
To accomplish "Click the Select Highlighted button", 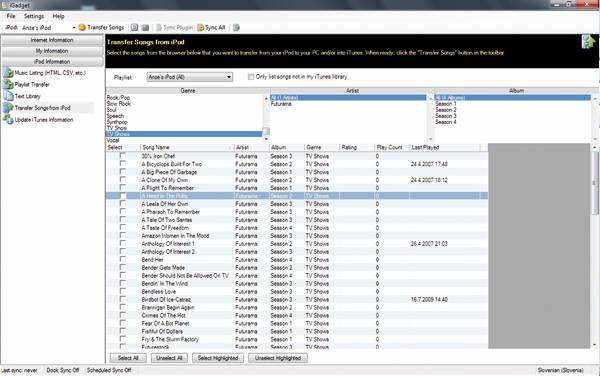I will point(218,358).
